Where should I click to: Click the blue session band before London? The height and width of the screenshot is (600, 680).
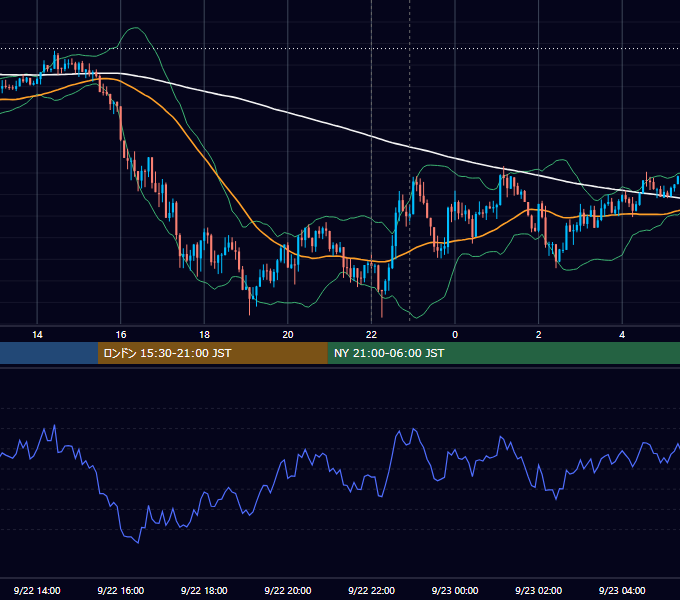click(49, 353)
